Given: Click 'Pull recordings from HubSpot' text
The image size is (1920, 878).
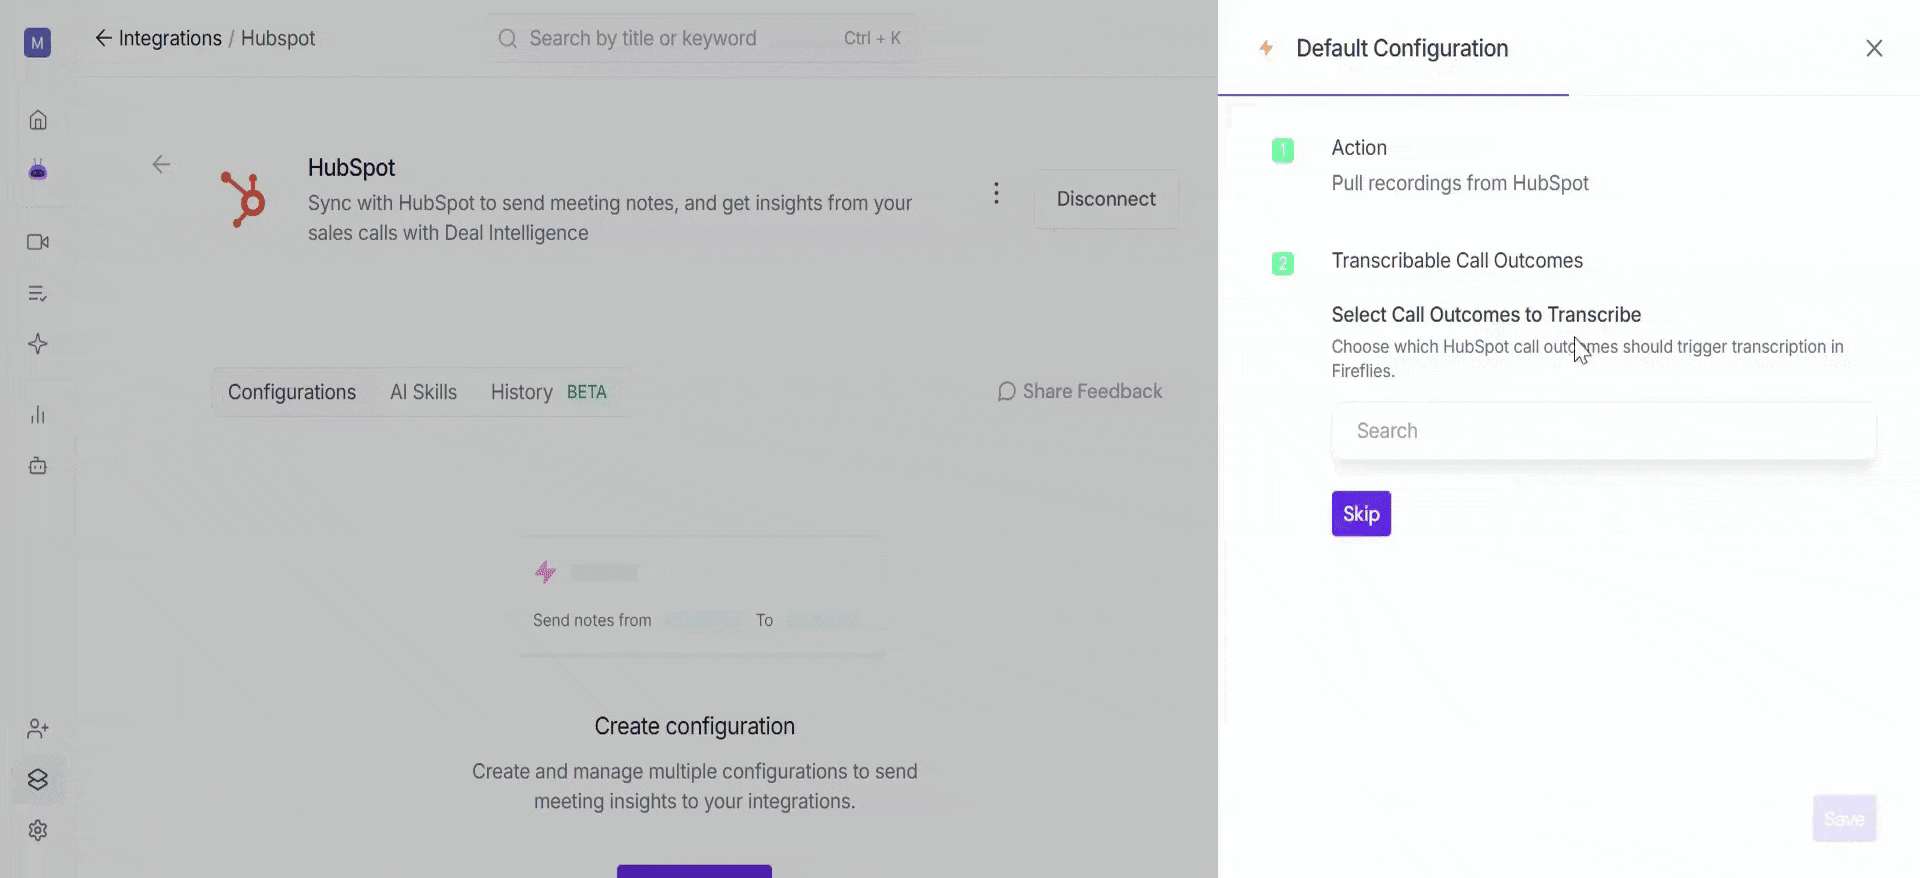Looking at the screenshot, I should coord(1460,183).
